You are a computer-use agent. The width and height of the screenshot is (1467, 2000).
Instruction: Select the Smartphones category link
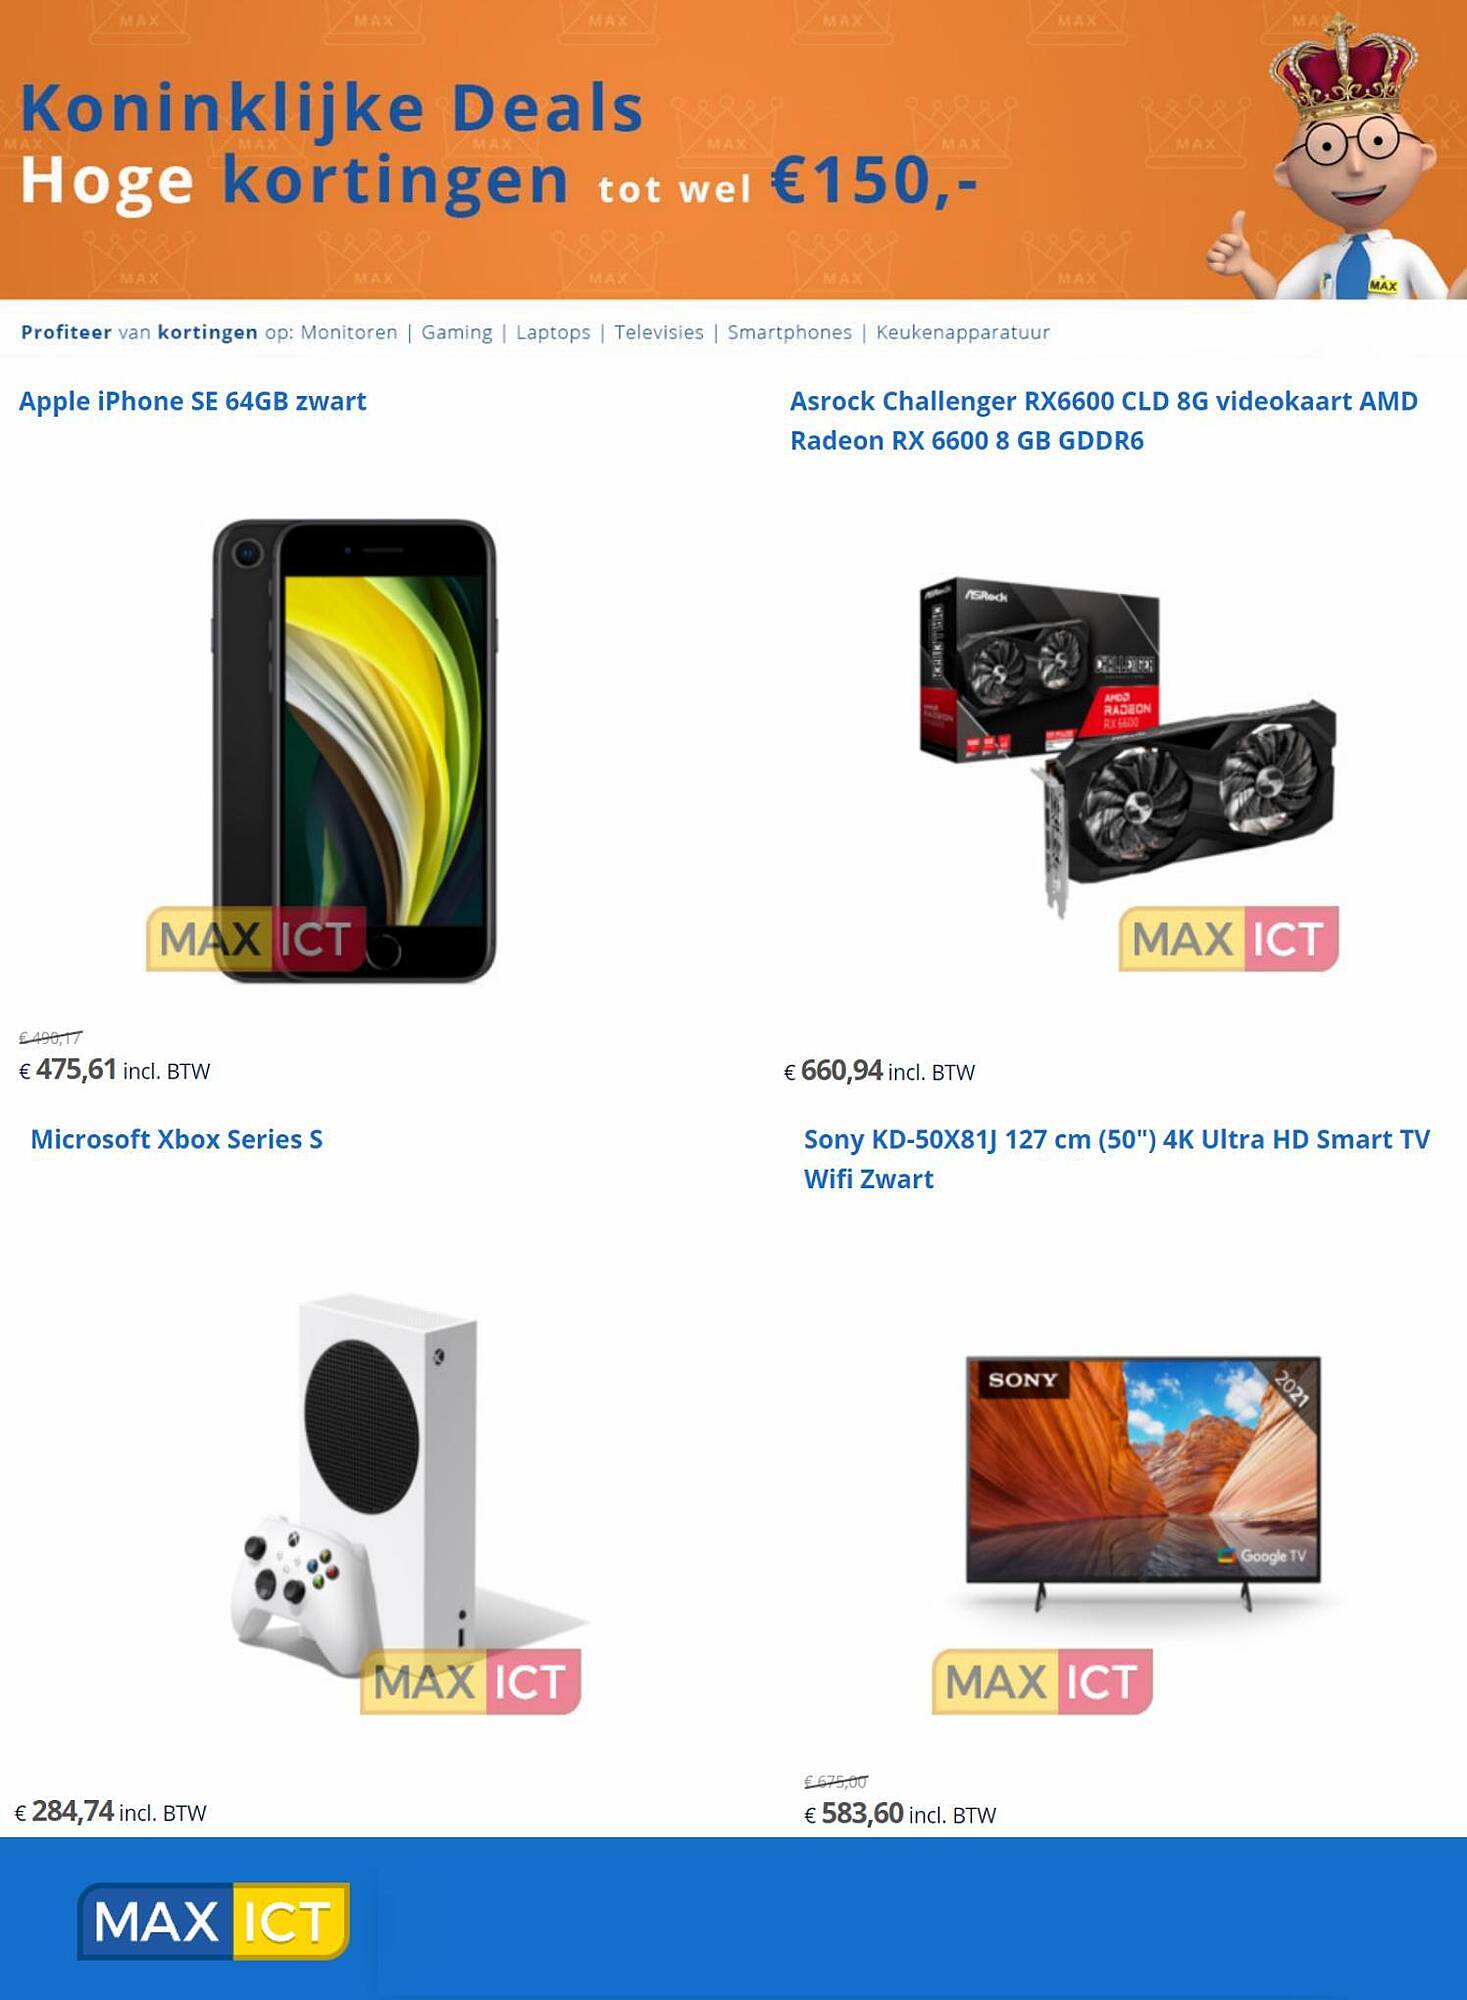click(x=790, y=332)
